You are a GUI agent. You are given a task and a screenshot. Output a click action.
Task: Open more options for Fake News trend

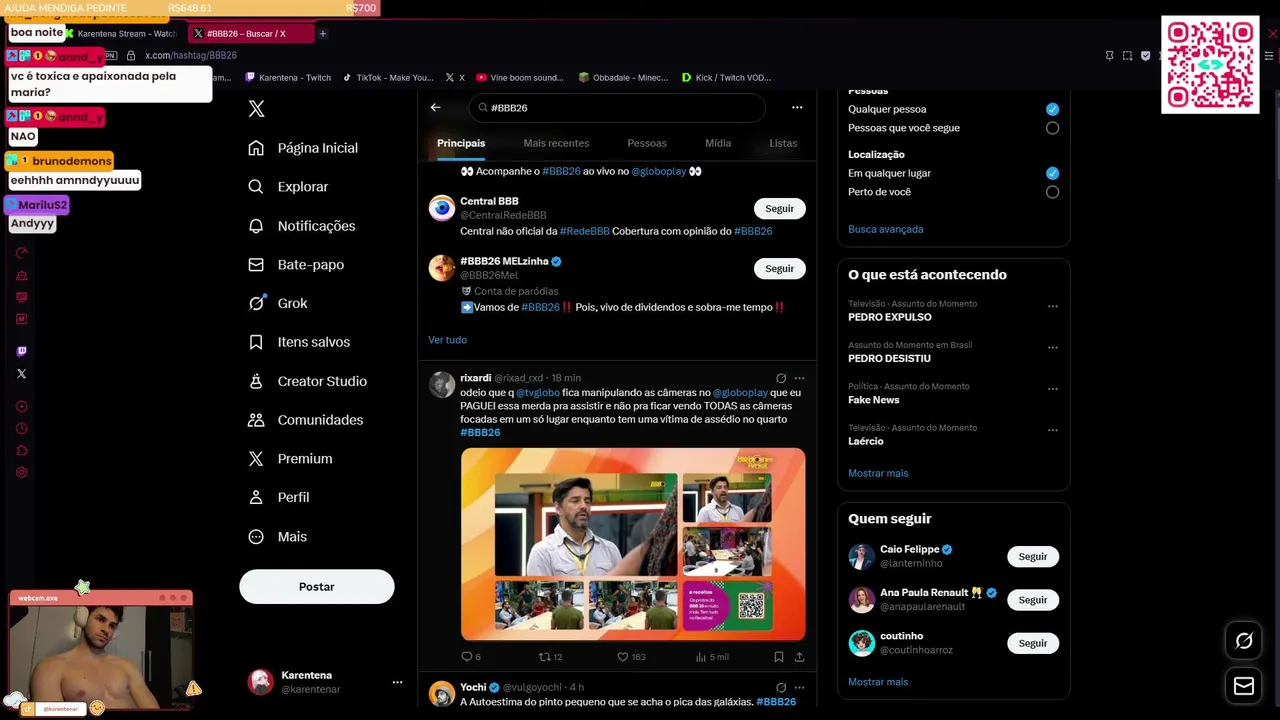click(x=1052, y=389)
